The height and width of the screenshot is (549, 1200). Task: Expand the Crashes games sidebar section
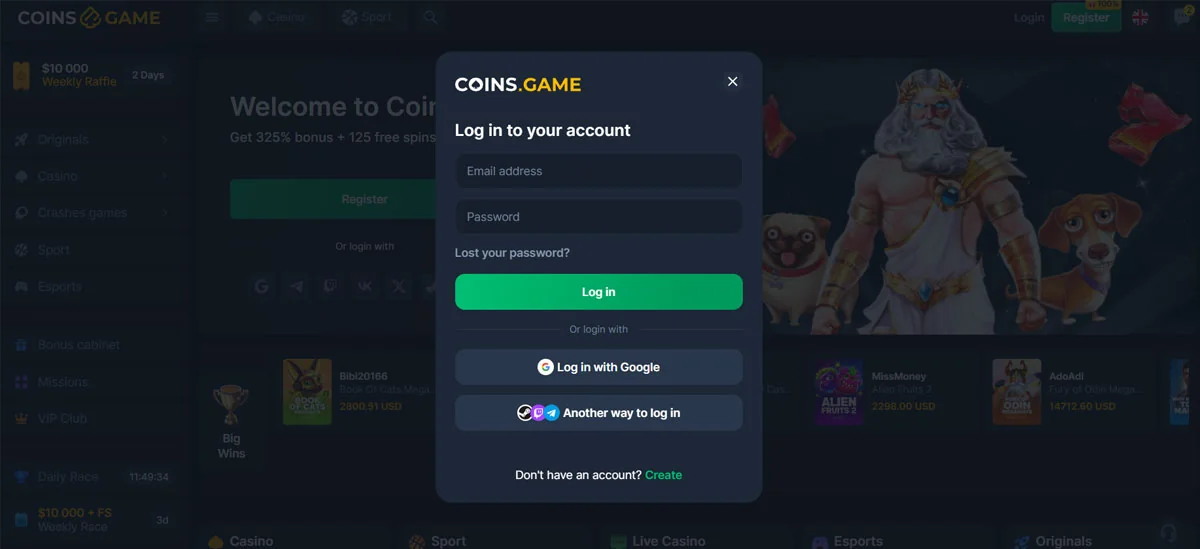(x=90, y=213)
